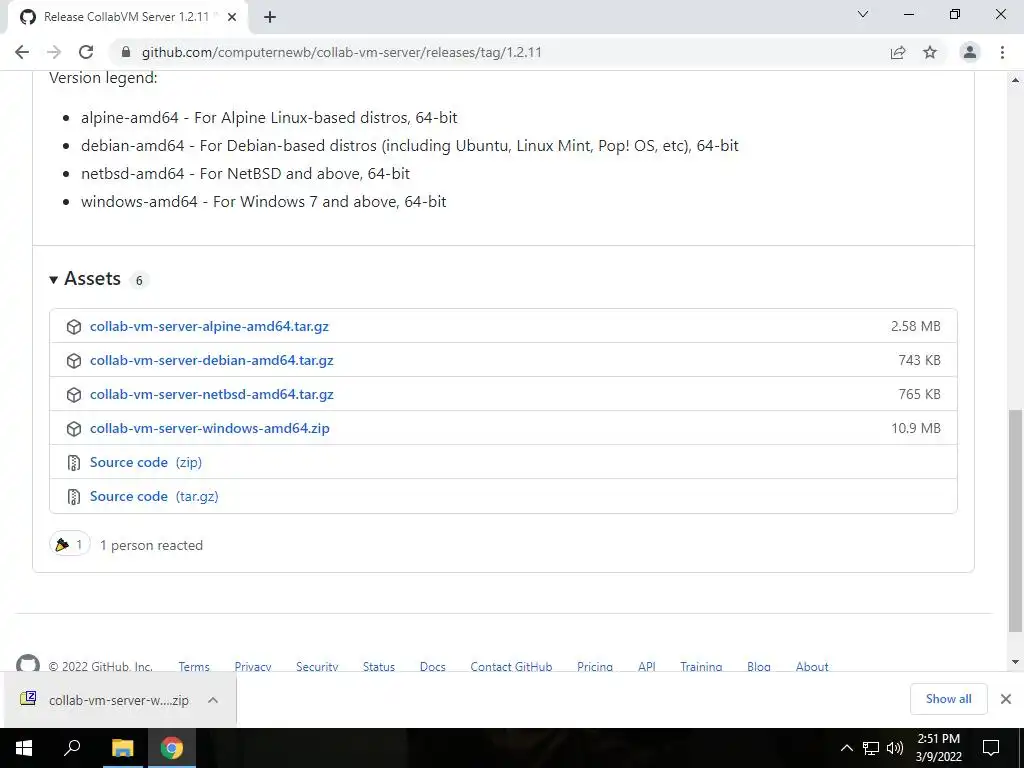Click the package icon beside debian-amd64 asset

click(74, 360)
